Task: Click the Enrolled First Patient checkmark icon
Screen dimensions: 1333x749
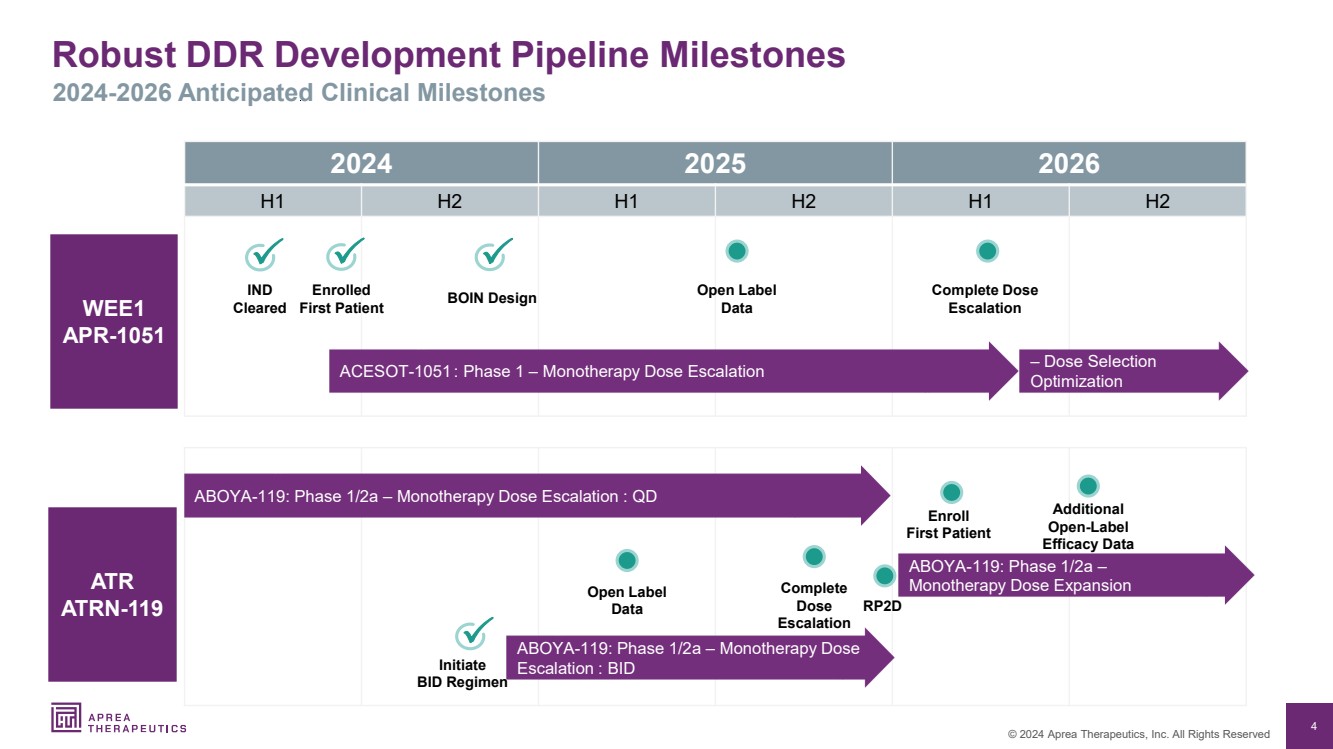Action: click(x=345, y=254)
